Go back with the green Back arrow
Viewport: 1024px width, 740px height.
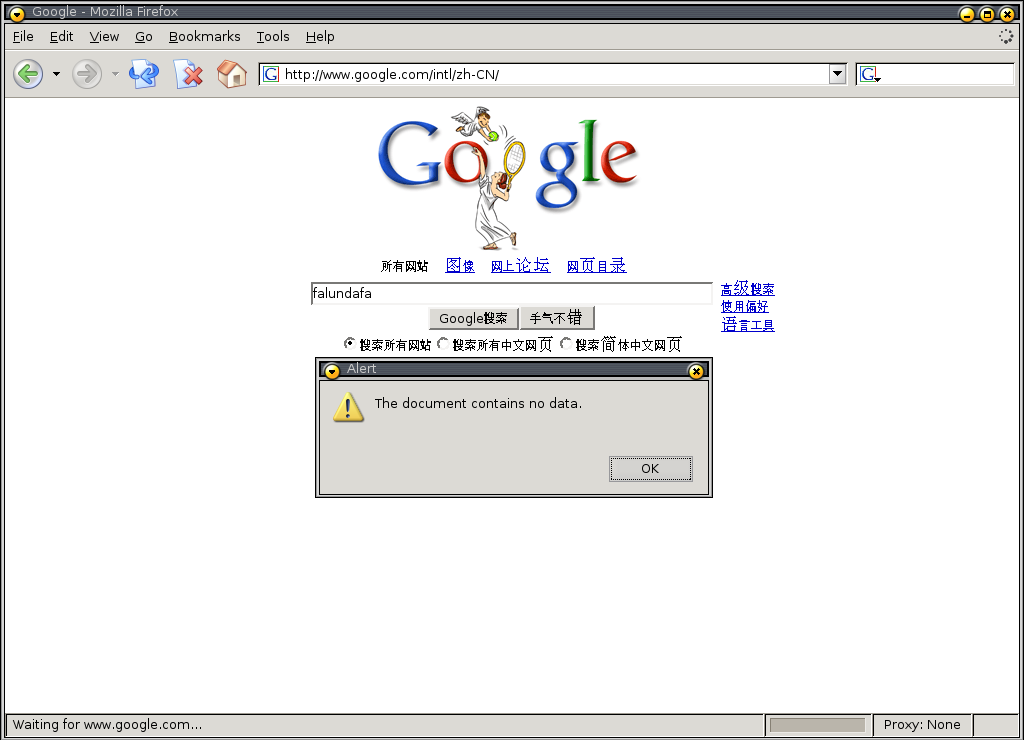point(28,74)
